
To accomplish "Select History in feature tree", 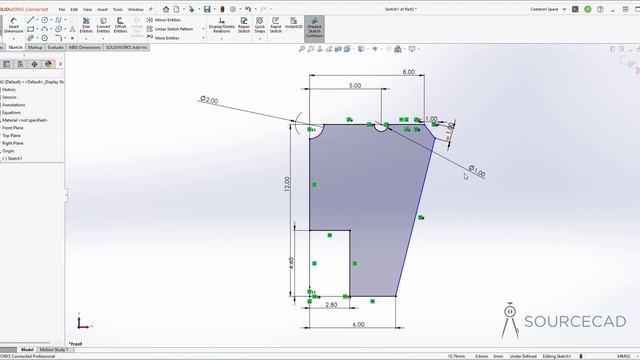I will (9, 89).
